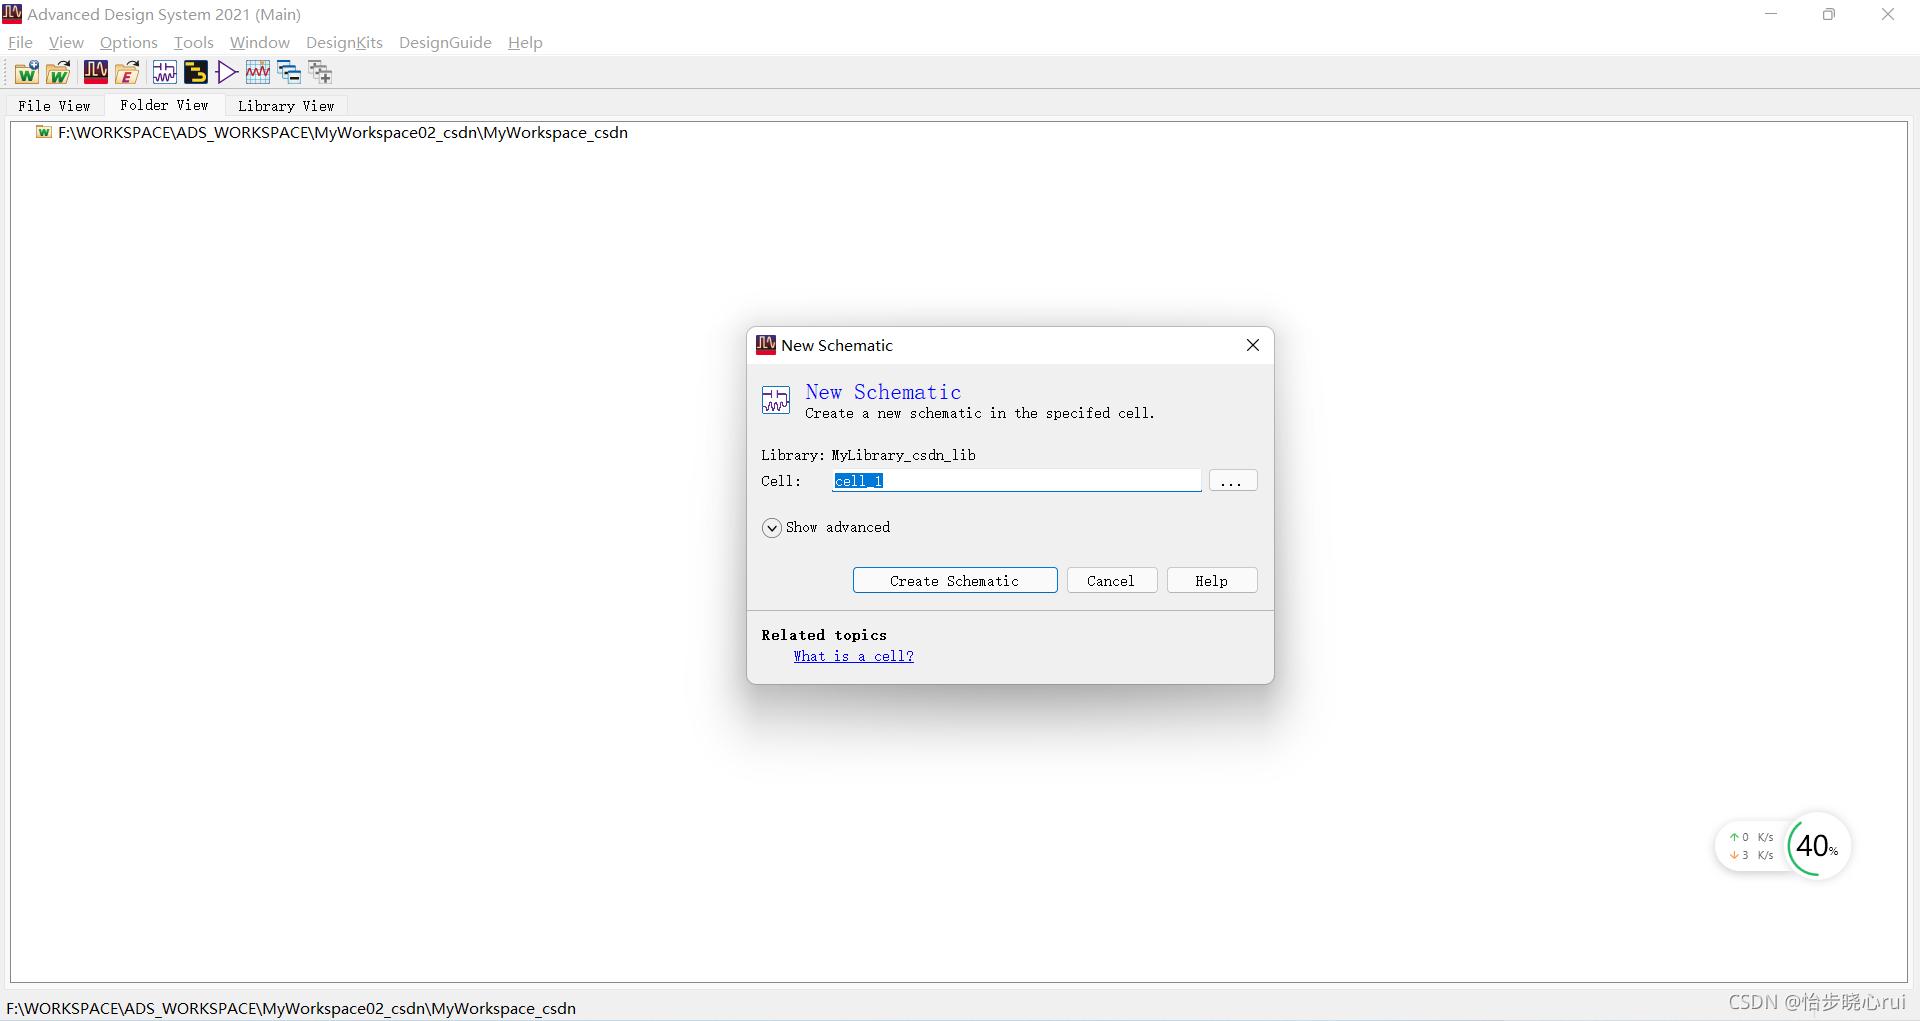Click the ellipsis browse button beside Cell
This screenshot has width=1920, height=1021.
(1232, 481)
